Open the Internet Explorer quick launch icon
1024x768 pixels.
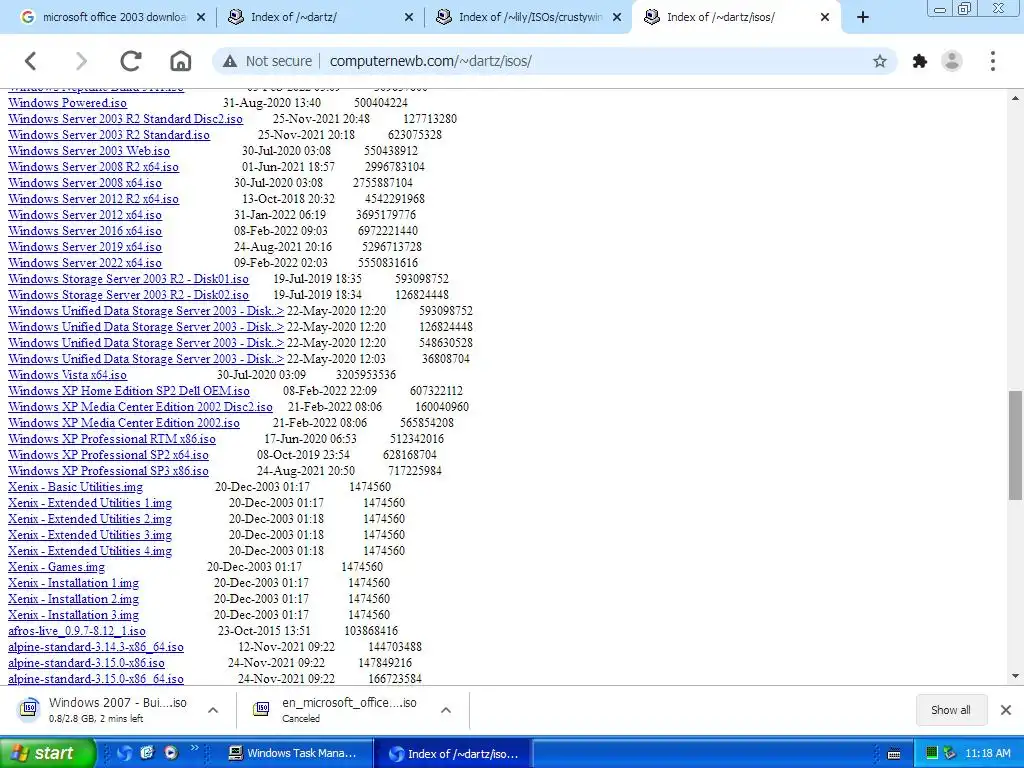(x=147, y=753)
